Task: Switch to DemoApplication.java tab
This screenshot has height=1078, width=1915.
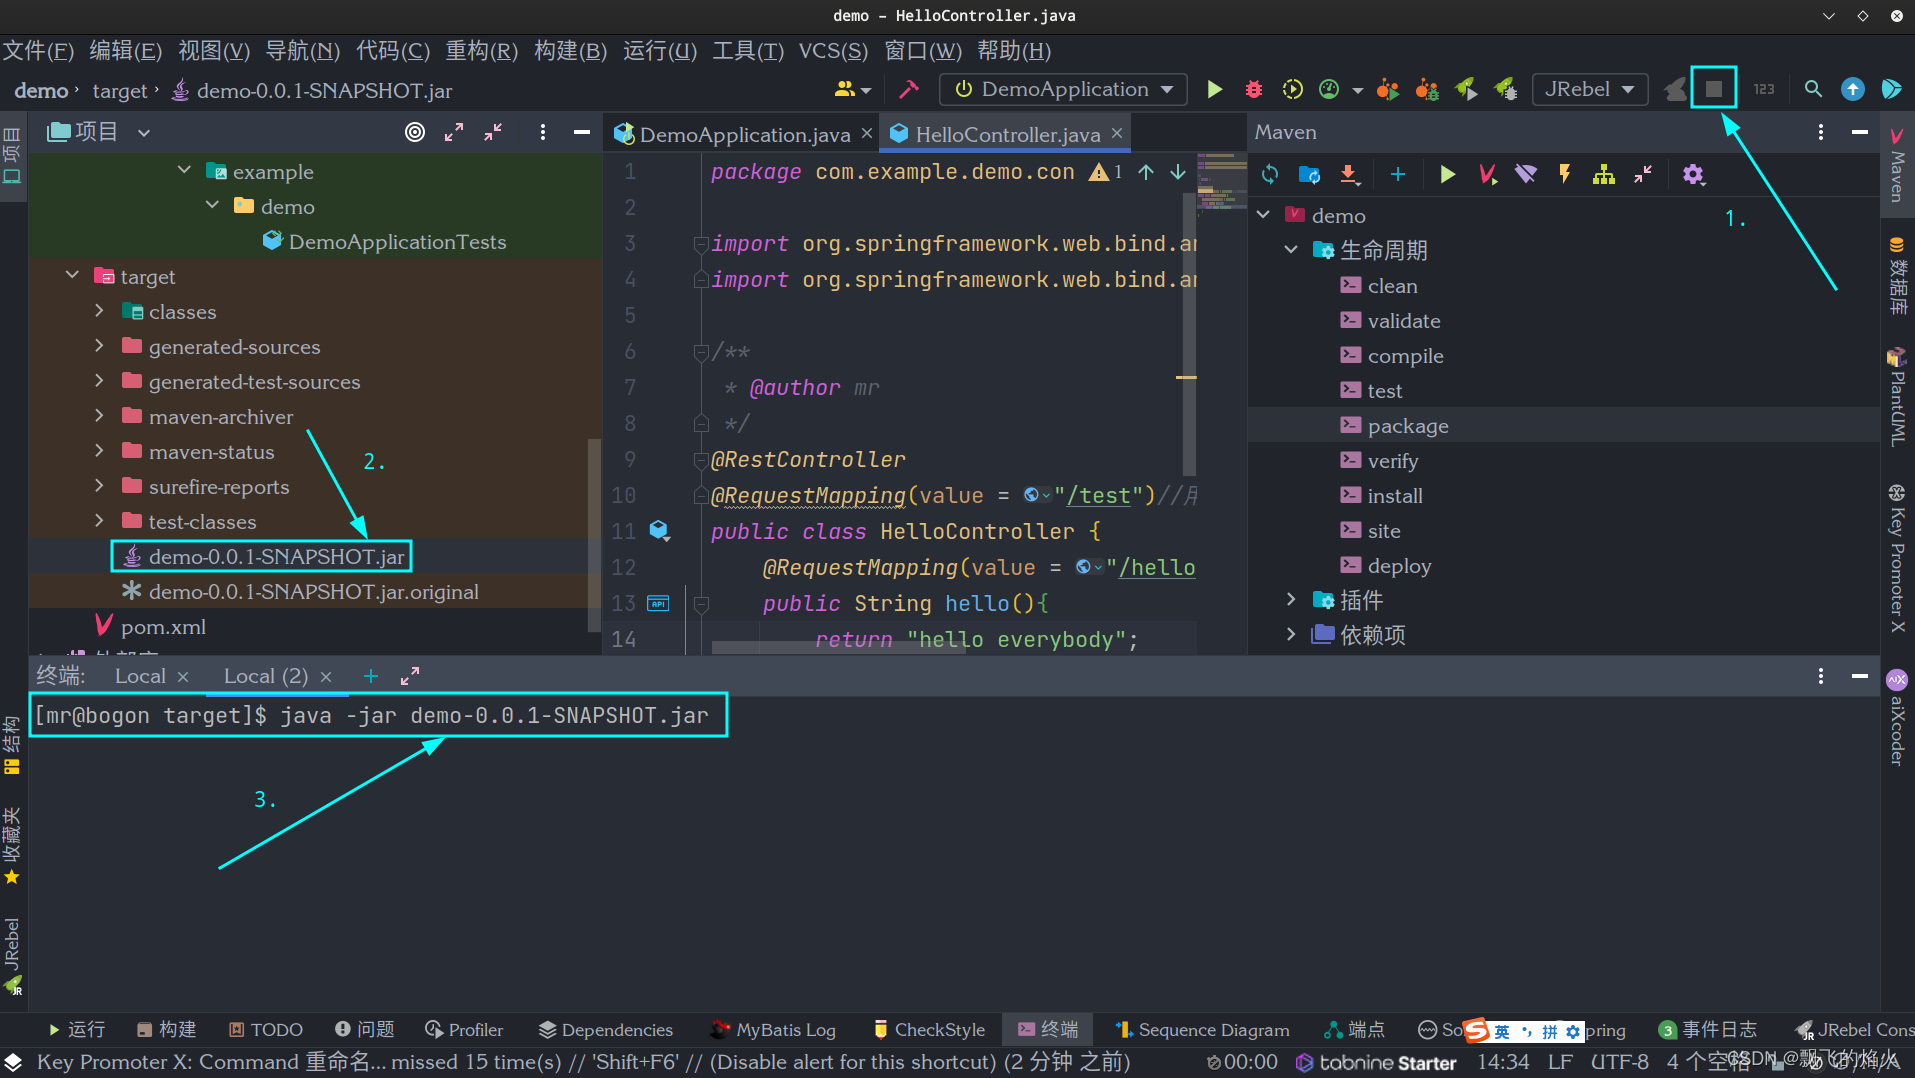Action: point(744,134)
